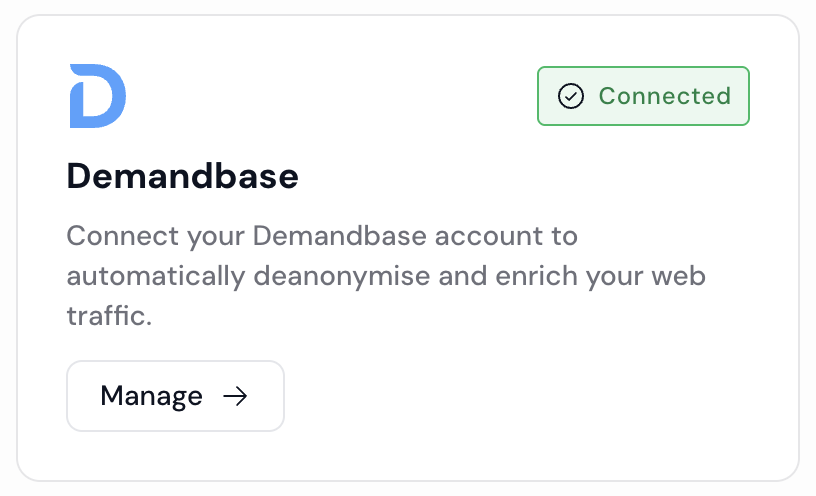Click the right arrow icon inside Manage

[x=235, y=396]
